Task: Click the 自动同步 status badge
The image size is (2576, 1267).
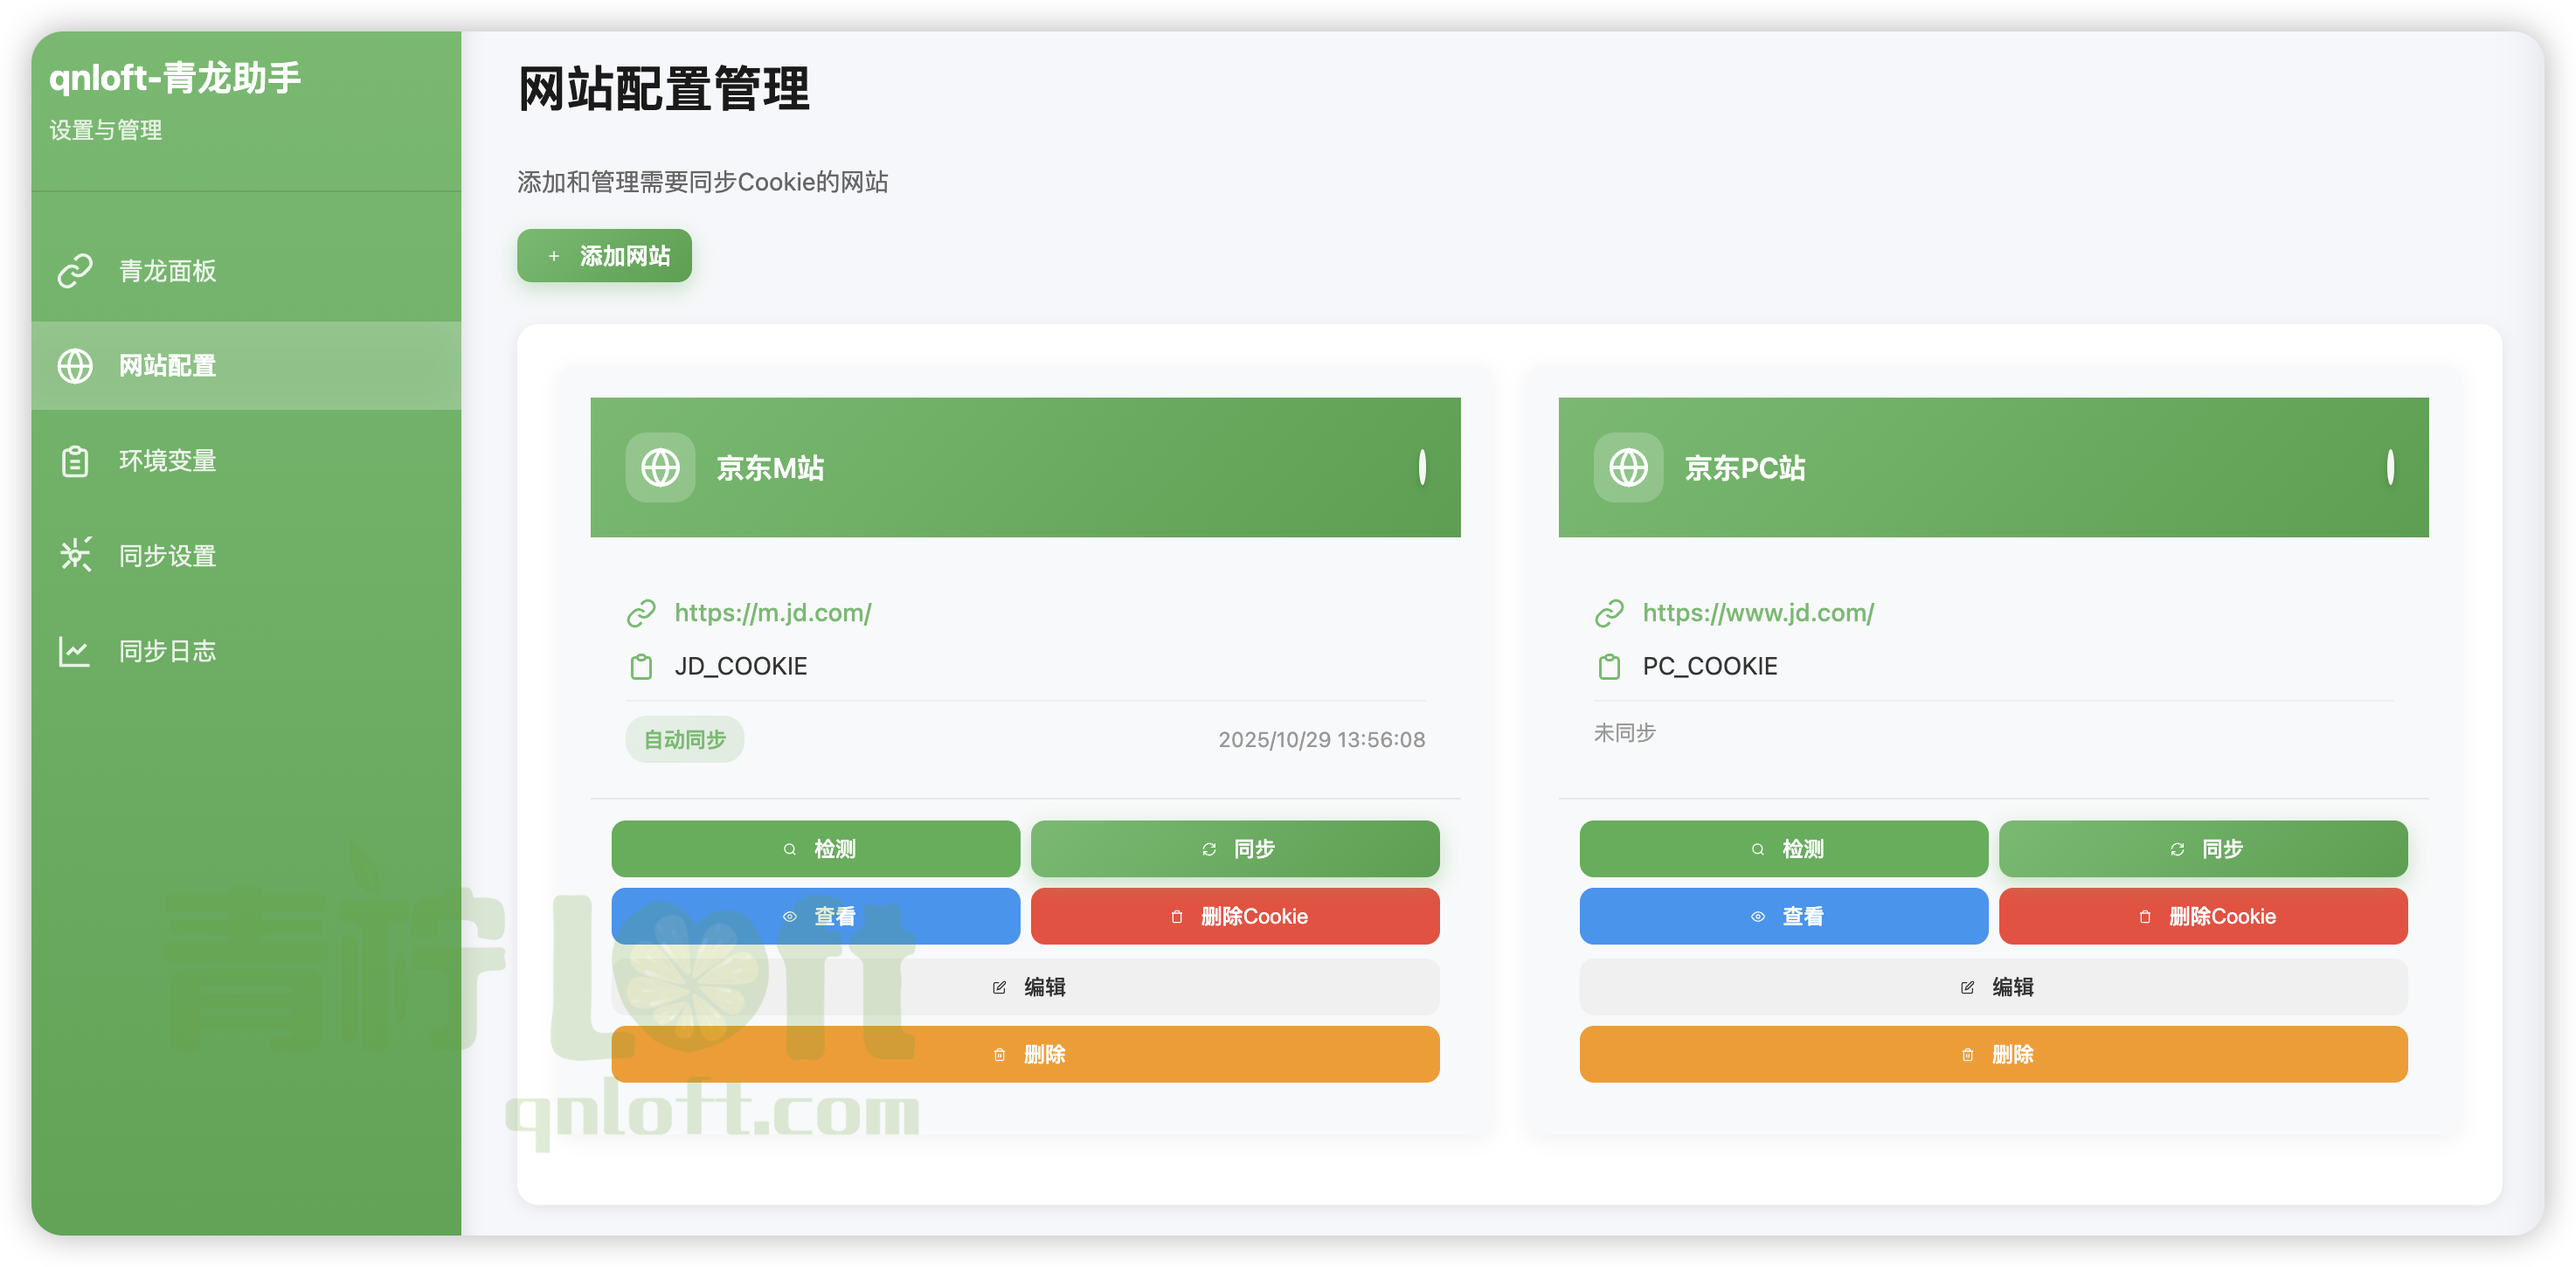Action: (684, 739)
